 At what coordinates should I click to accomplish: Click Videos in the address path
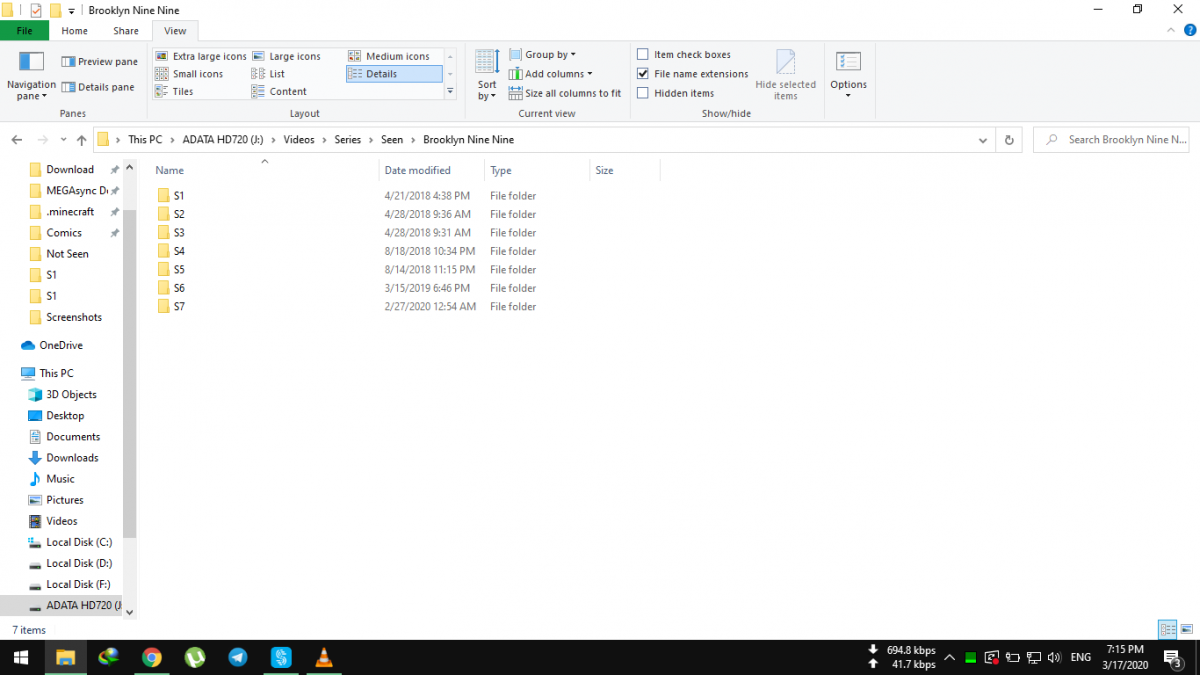pos(298,140)
